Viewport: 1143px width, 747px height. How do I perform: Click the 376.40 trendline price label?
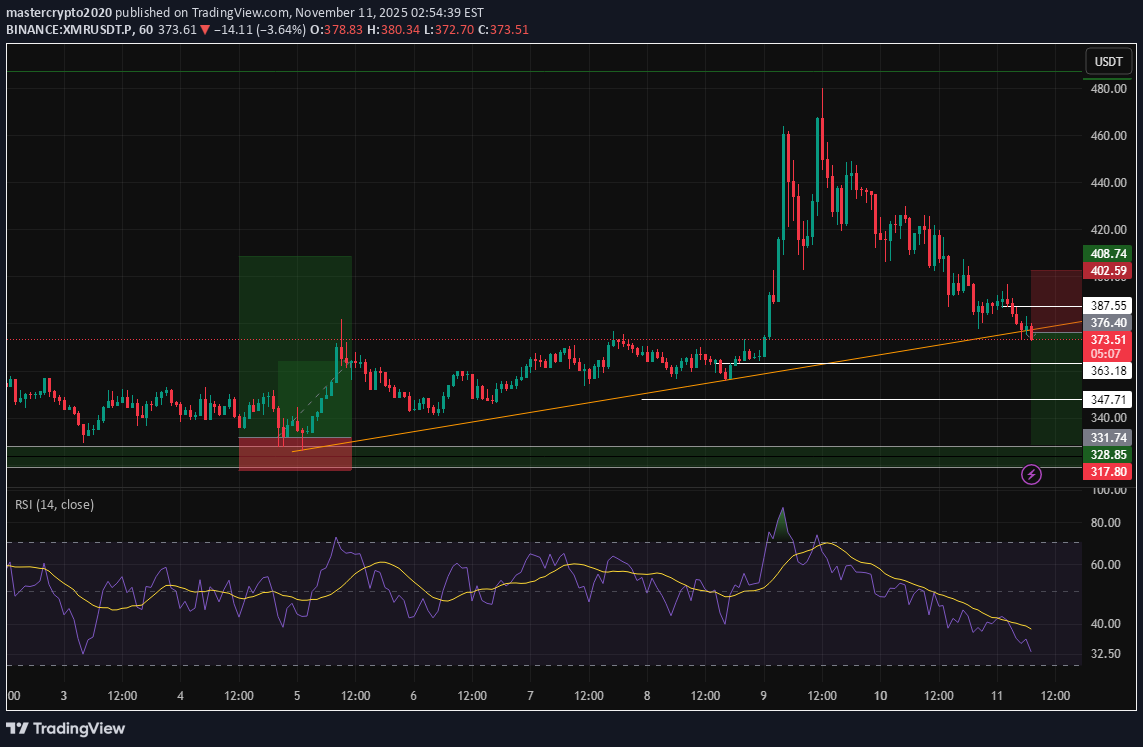(1108, 323)
